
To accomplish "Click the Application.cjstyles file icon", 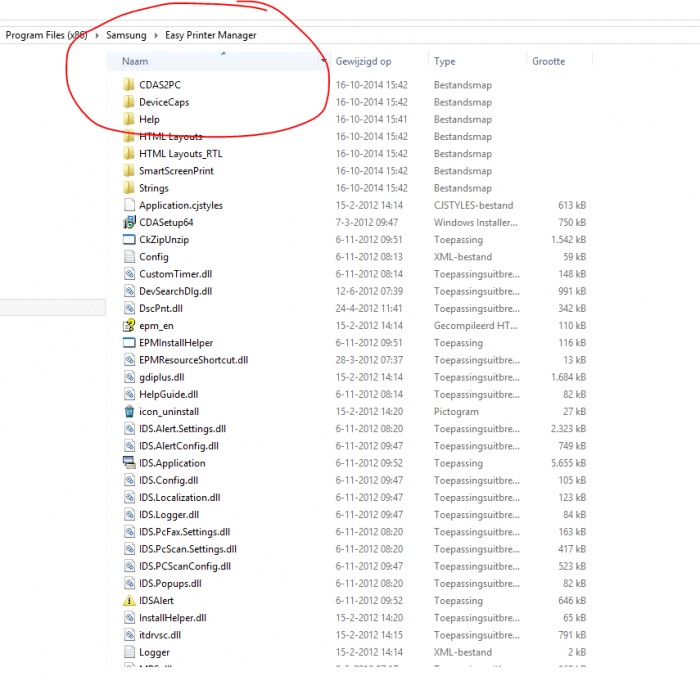I will (x=129, y=205).
